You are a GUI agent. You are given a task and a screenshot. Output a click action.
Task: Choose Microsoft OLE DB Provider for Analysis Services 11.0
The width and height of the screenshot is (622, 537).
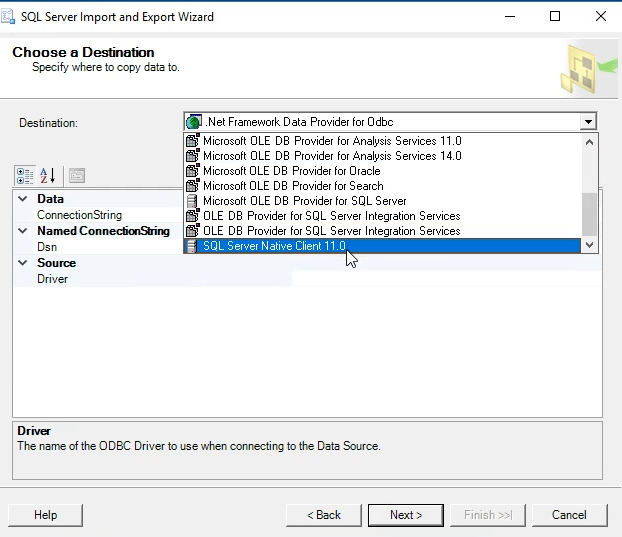(x=383, y=141)
